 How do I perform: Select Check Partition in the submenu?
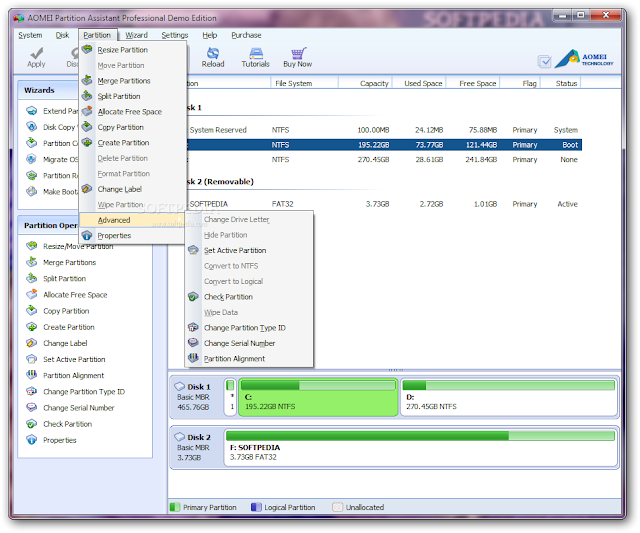click(x=249, y=297)
